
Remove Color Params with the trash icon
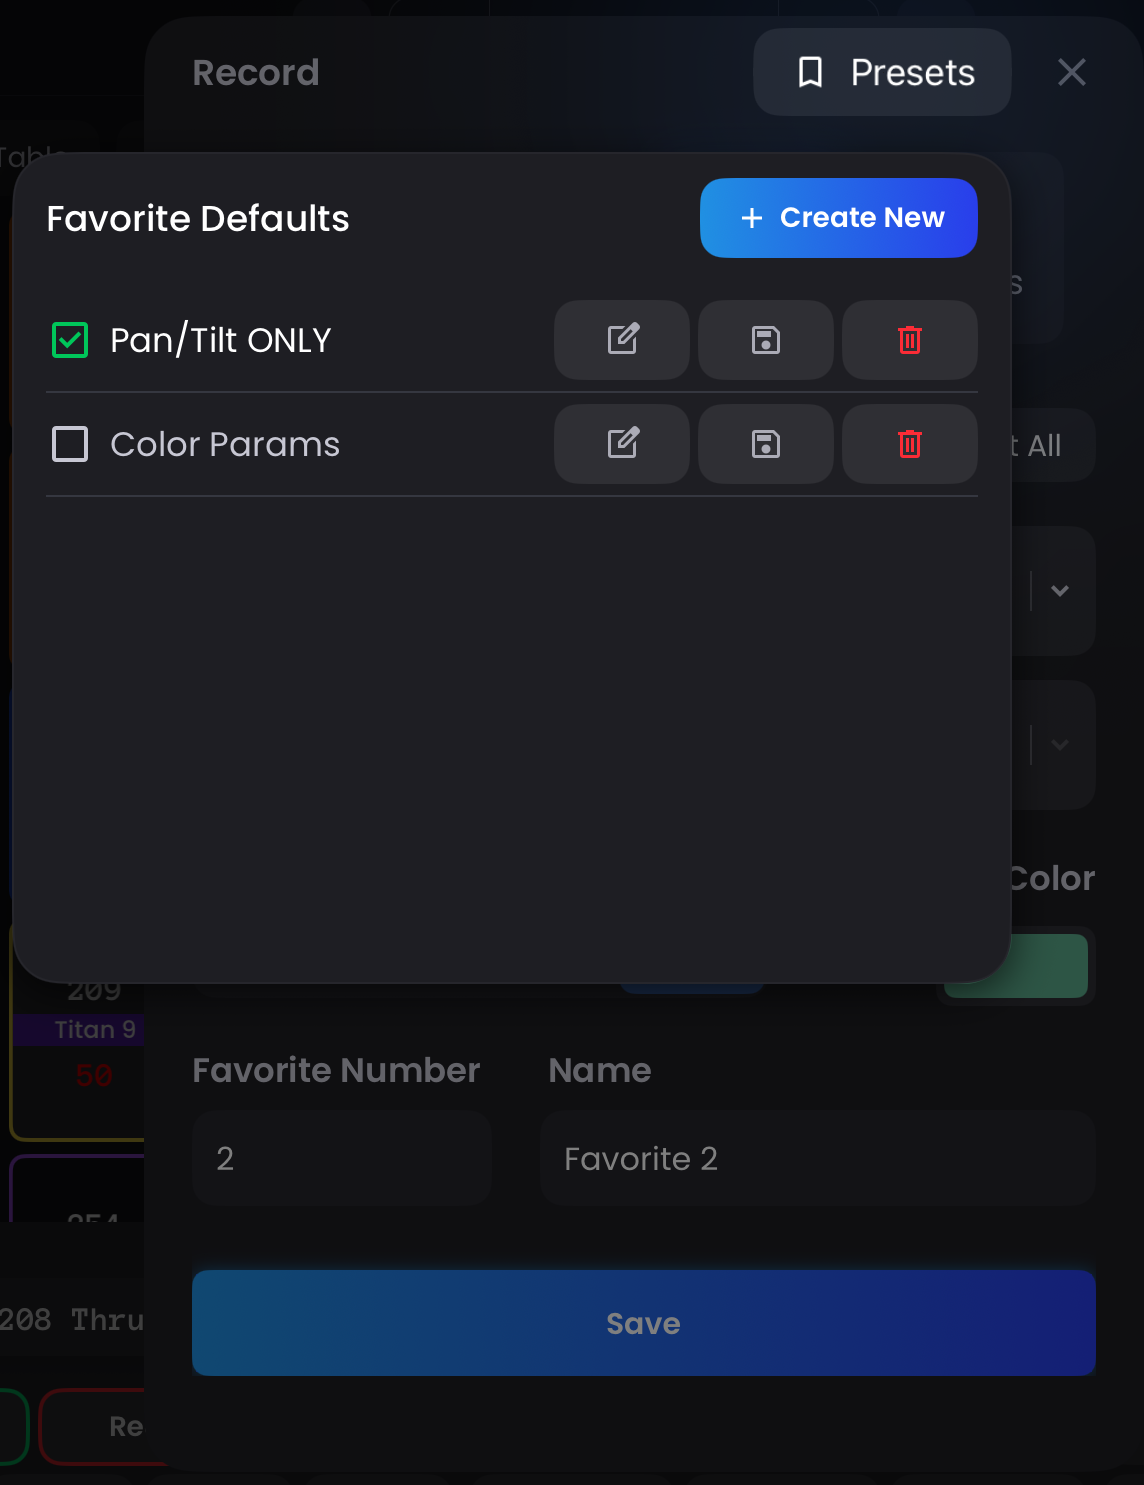click(x=909, y=444)
